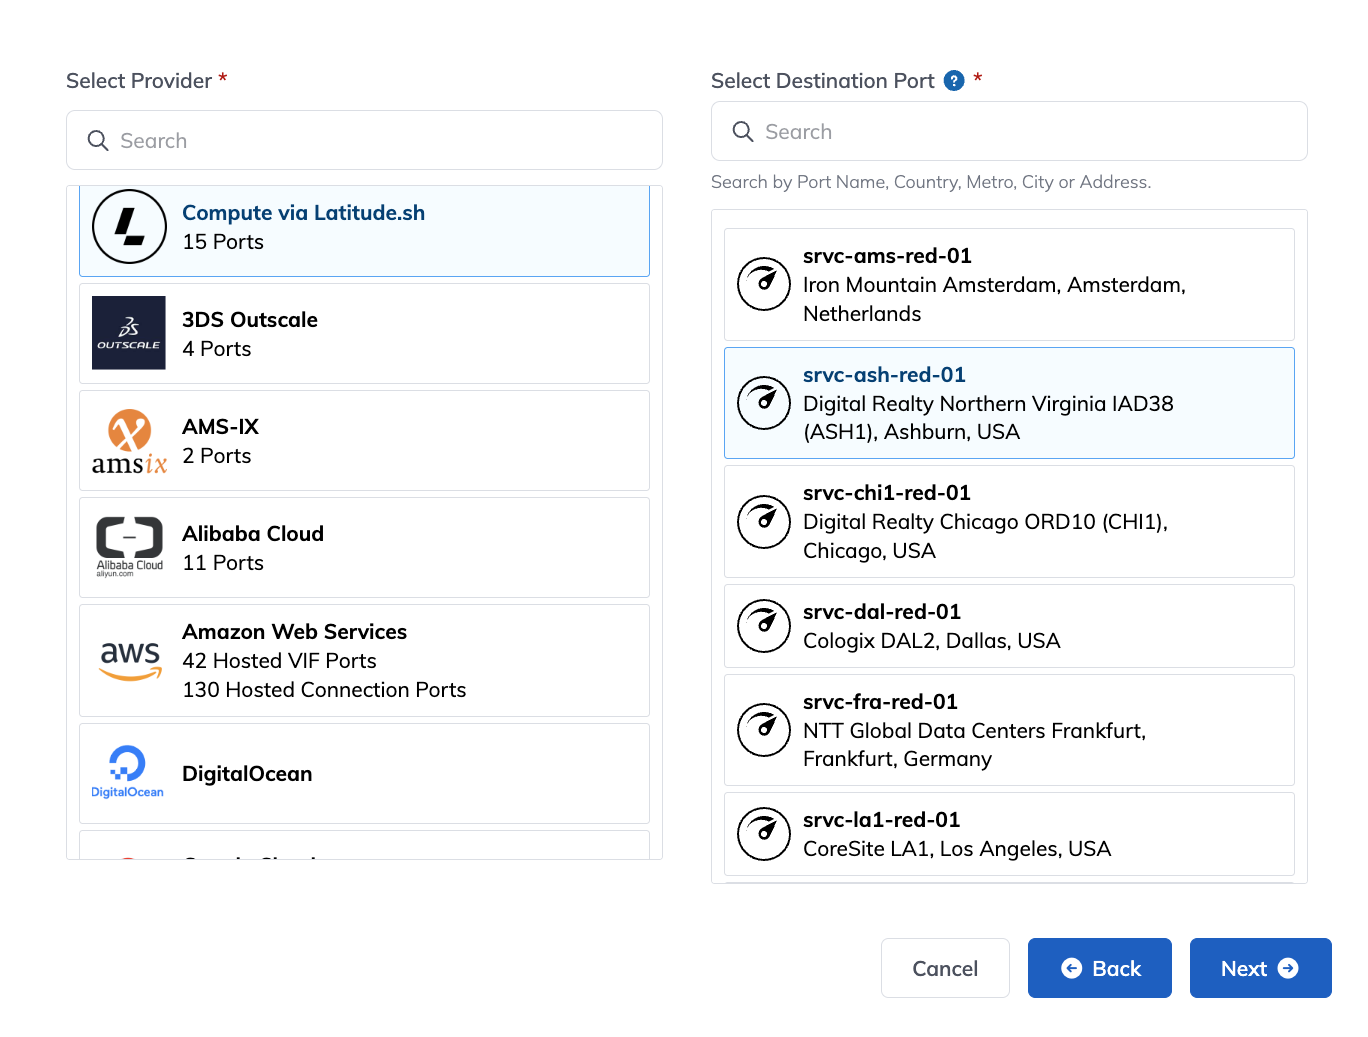Click the '2 Ports' text under AMS-IX
Image resolution: width=1368 pixels, height=1037 pixels.
pyautogui.click(x=217, y=456)
